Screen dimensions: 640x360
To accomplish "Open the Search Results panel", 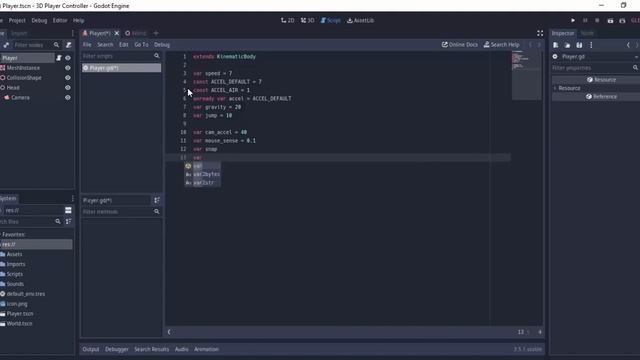I will pos(151,349).
